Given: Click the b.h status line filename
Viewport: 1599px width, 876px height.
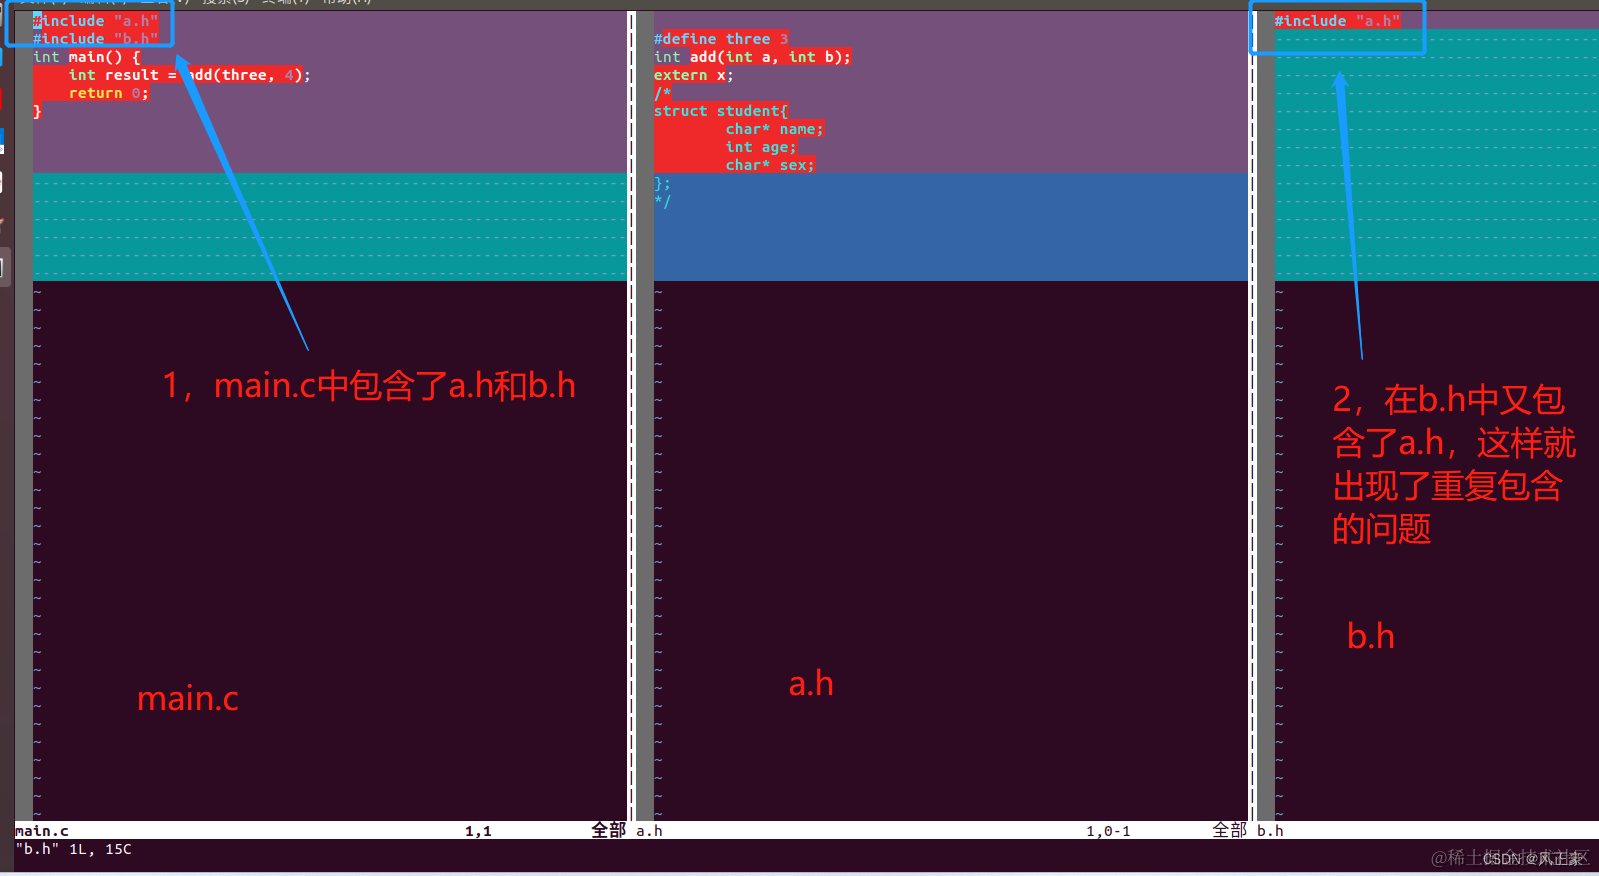Looking at the screenshot, I should [1270, 831].
